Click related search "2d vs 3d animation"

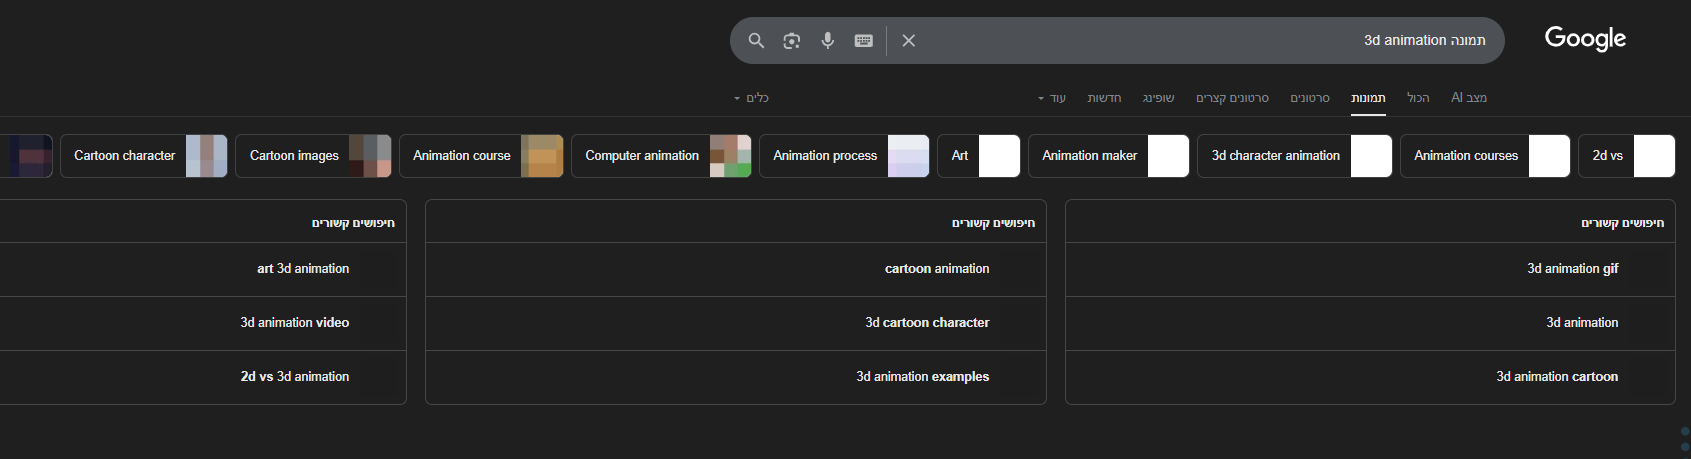(295, 377)
